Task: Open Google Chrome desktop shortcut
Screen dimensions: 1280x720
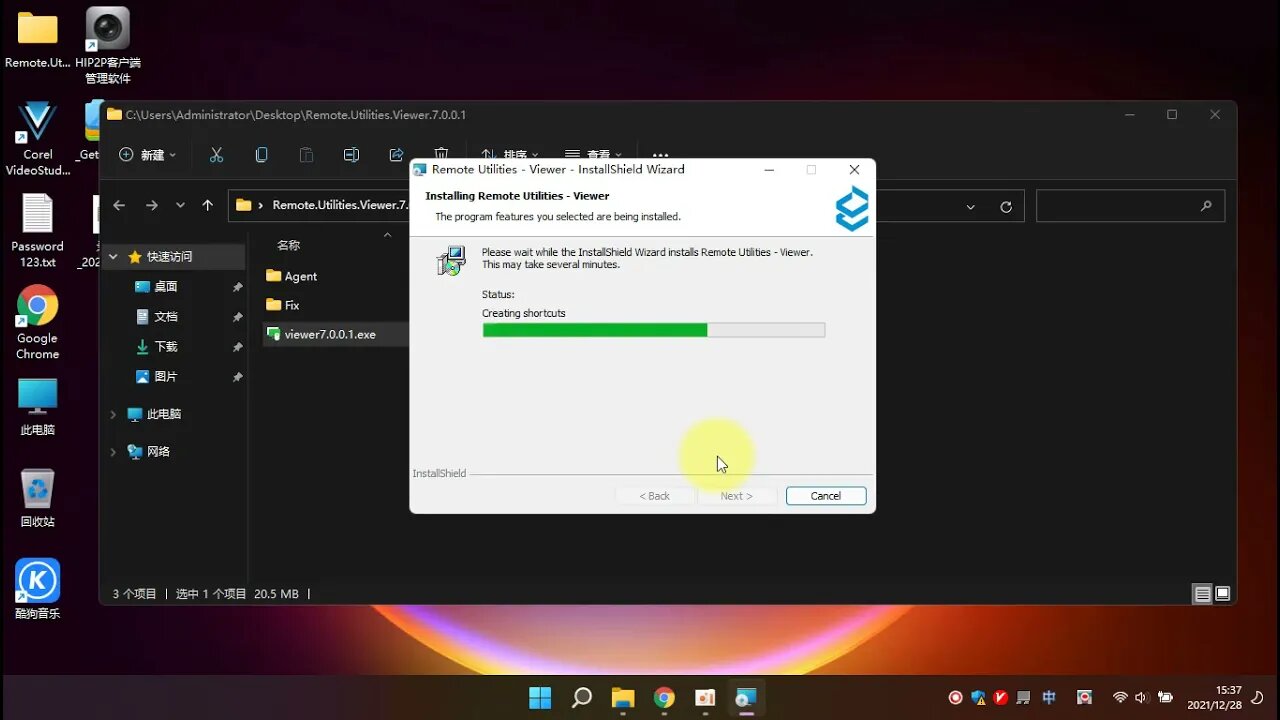Action: (37, 323)
